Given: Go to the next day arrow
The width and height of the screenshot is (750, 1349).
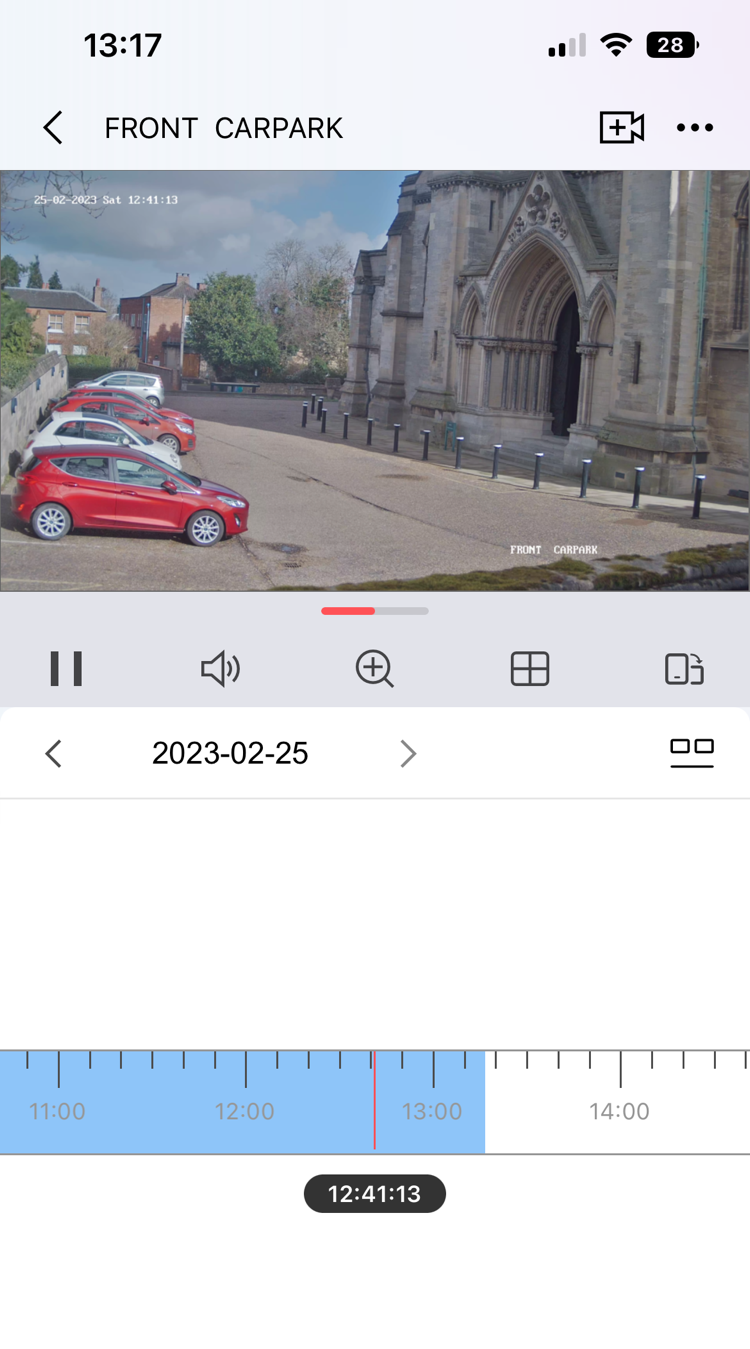Looking at the screenshot, I should [407, 753].
